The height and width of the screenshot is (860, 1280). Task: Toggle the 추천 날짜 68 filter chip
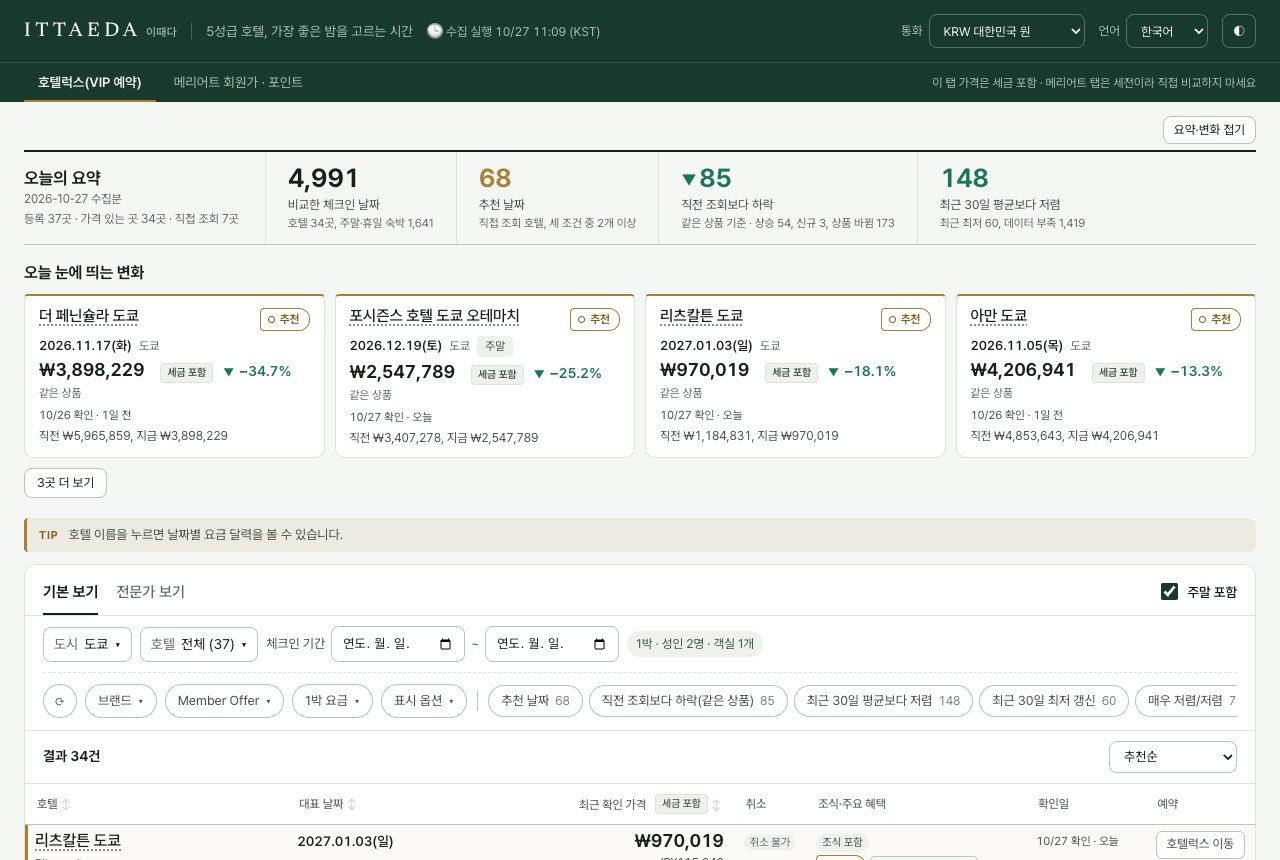pyautogui.click(x=535, y=701)
